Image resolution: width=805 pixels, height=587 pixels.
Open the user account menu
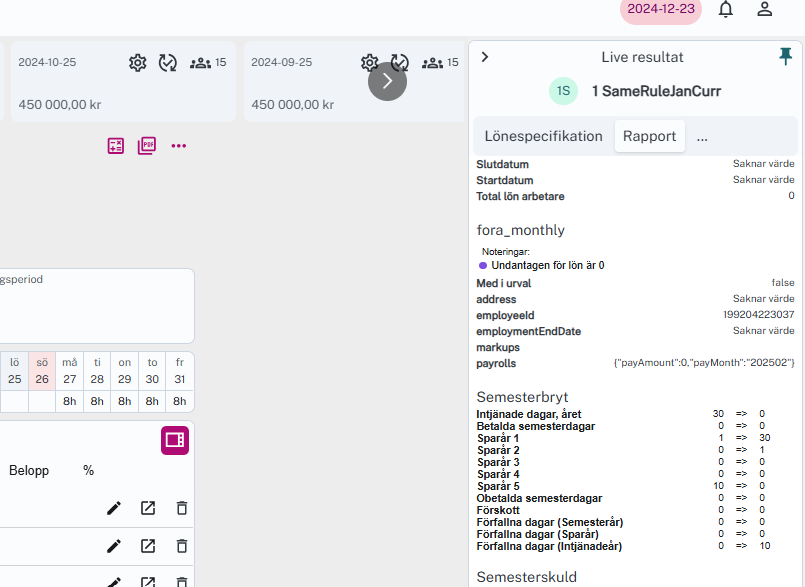click(x=765, y=9)
